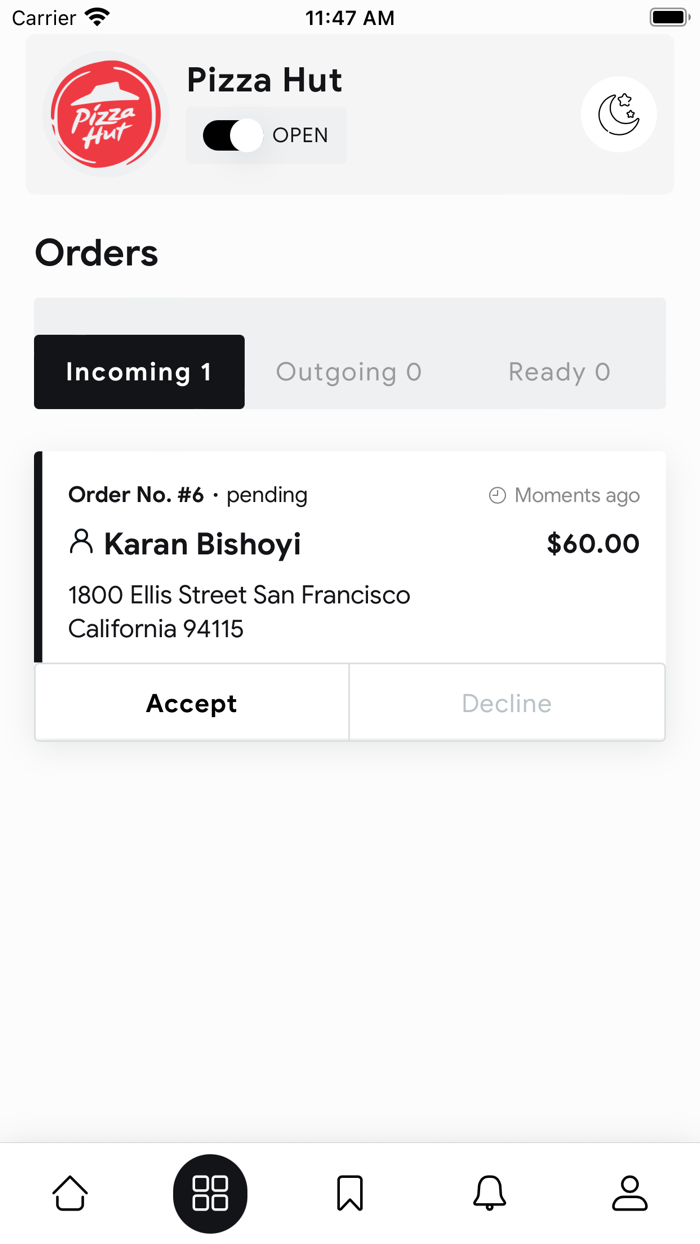Tap the Wi-Fi status bar icon
The height and width of the screenshot is (1244, 700).
97,17
